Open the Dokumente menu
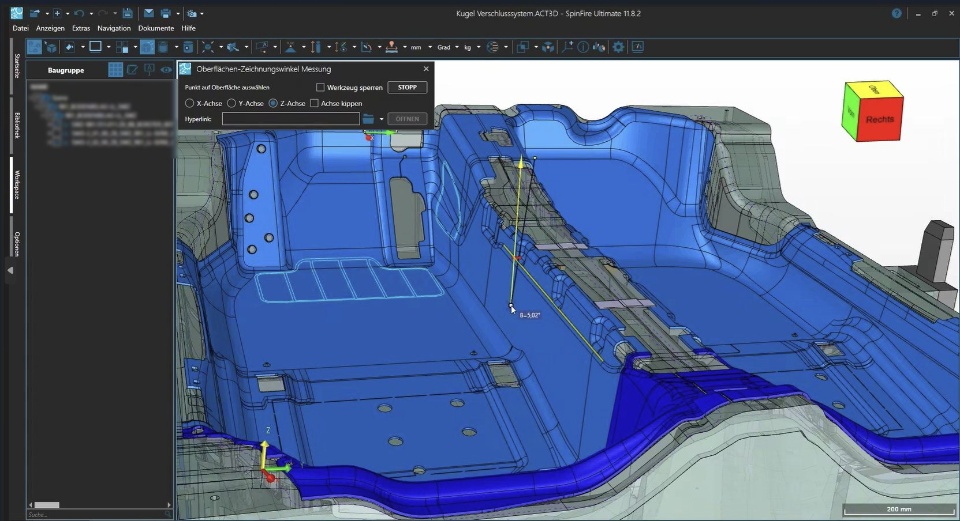Image resolution: width=960 pixels, height=521 pixels. pos(156,28)
